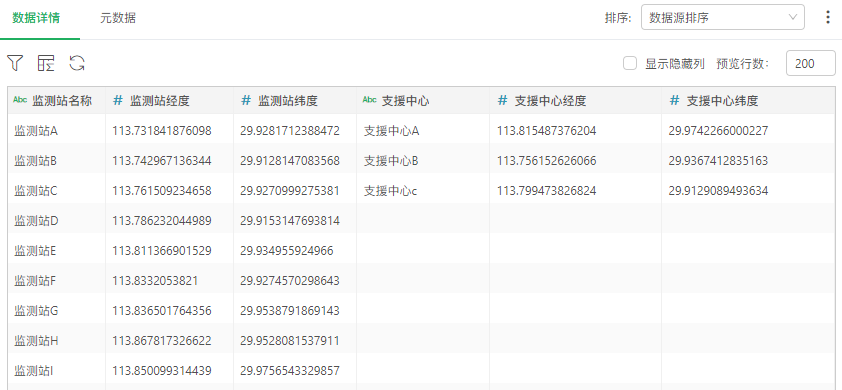Select the 数据详情 tab

(x=36, y=18)
